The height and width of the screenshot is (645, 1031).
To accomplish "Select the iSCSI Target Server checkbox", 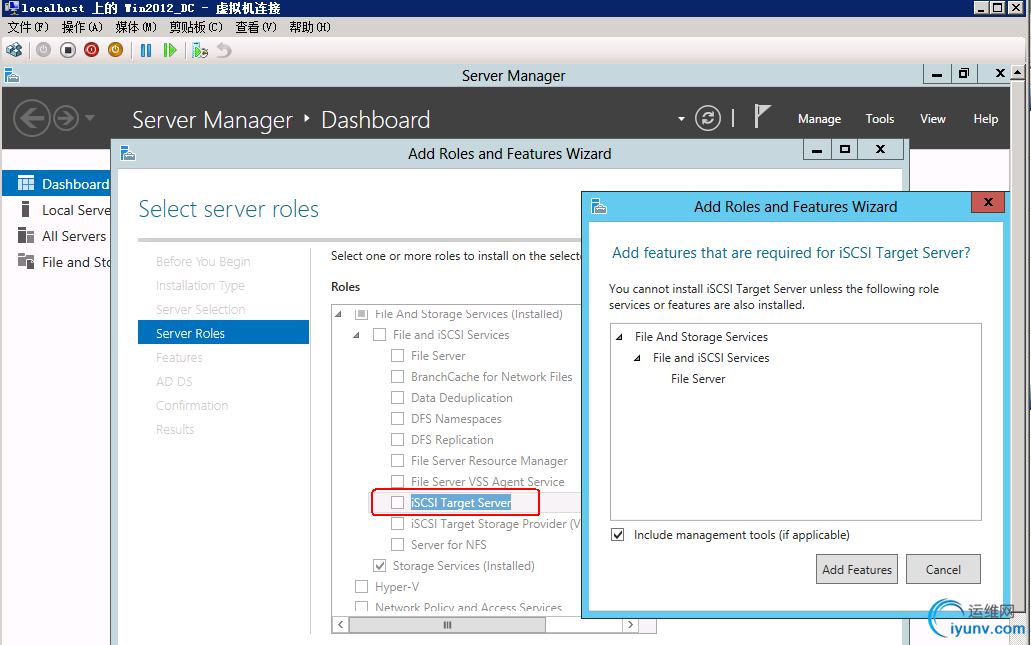I will click(x=397, y=503).
